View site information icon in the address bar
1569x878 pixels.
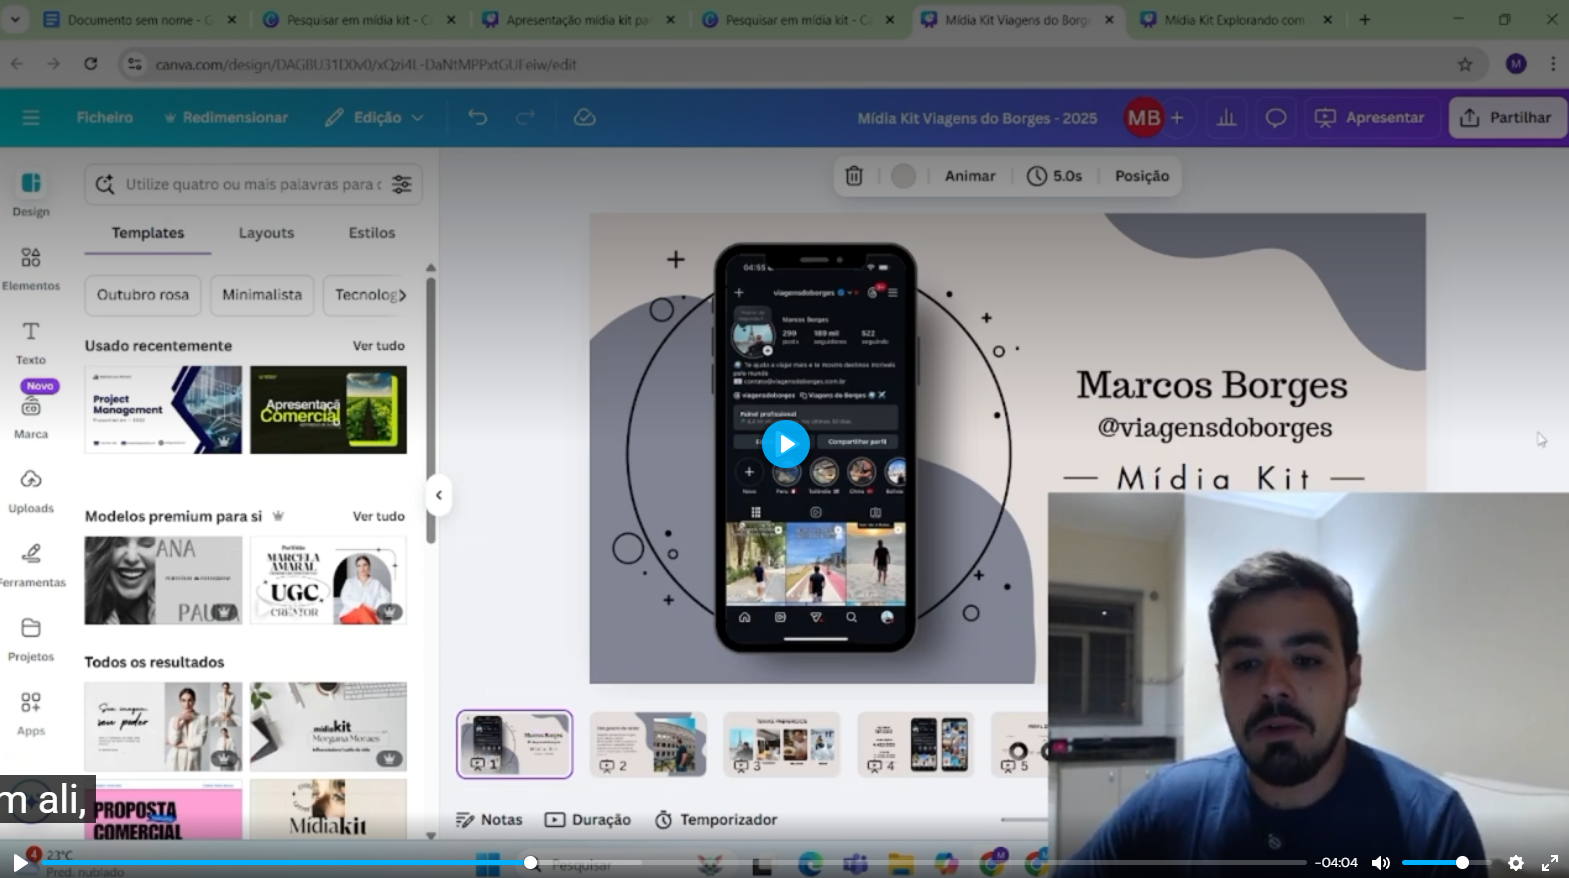coord(134,64)
